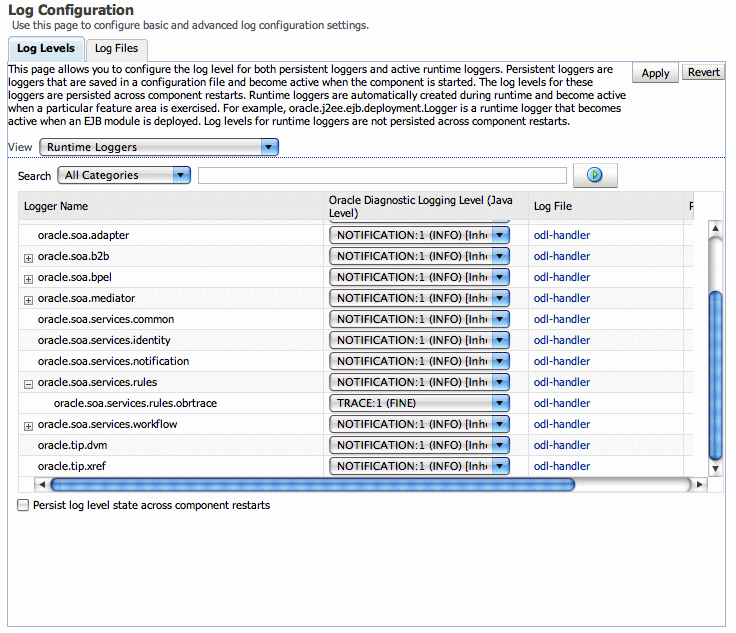
Task: Expand the oracle.soa.services.workflow tree node
Action: tap(29, 426)
